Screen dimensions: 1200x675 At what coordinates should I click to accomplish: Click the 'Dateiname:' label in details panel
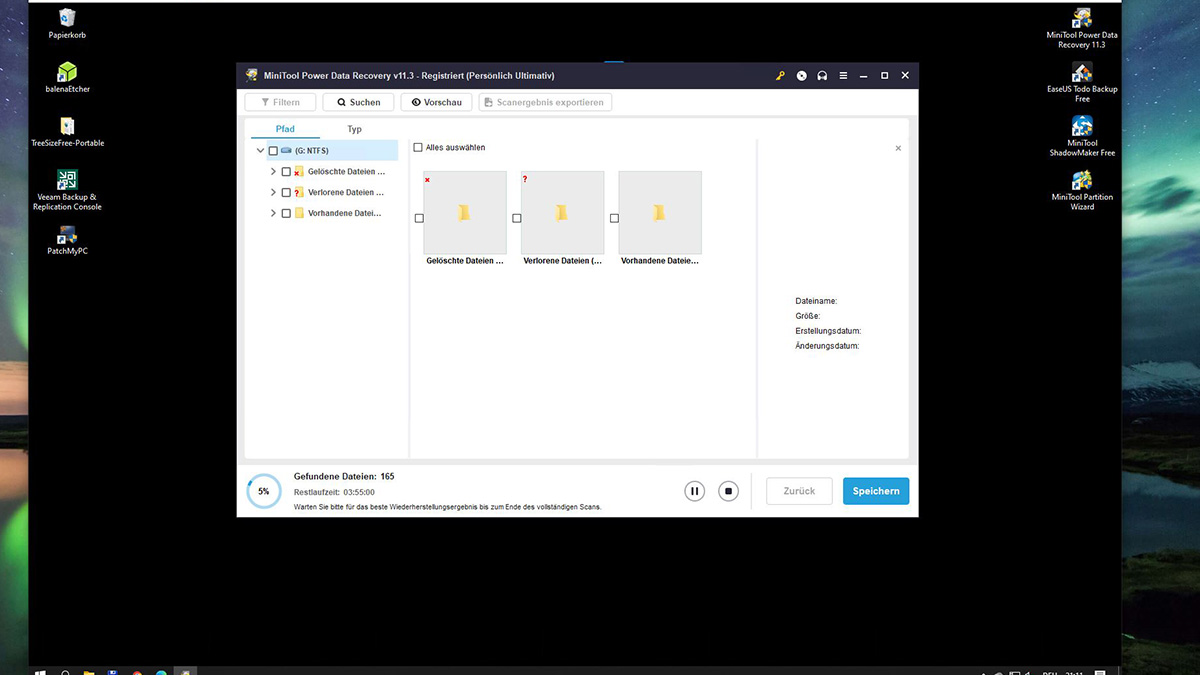[816, 301]
